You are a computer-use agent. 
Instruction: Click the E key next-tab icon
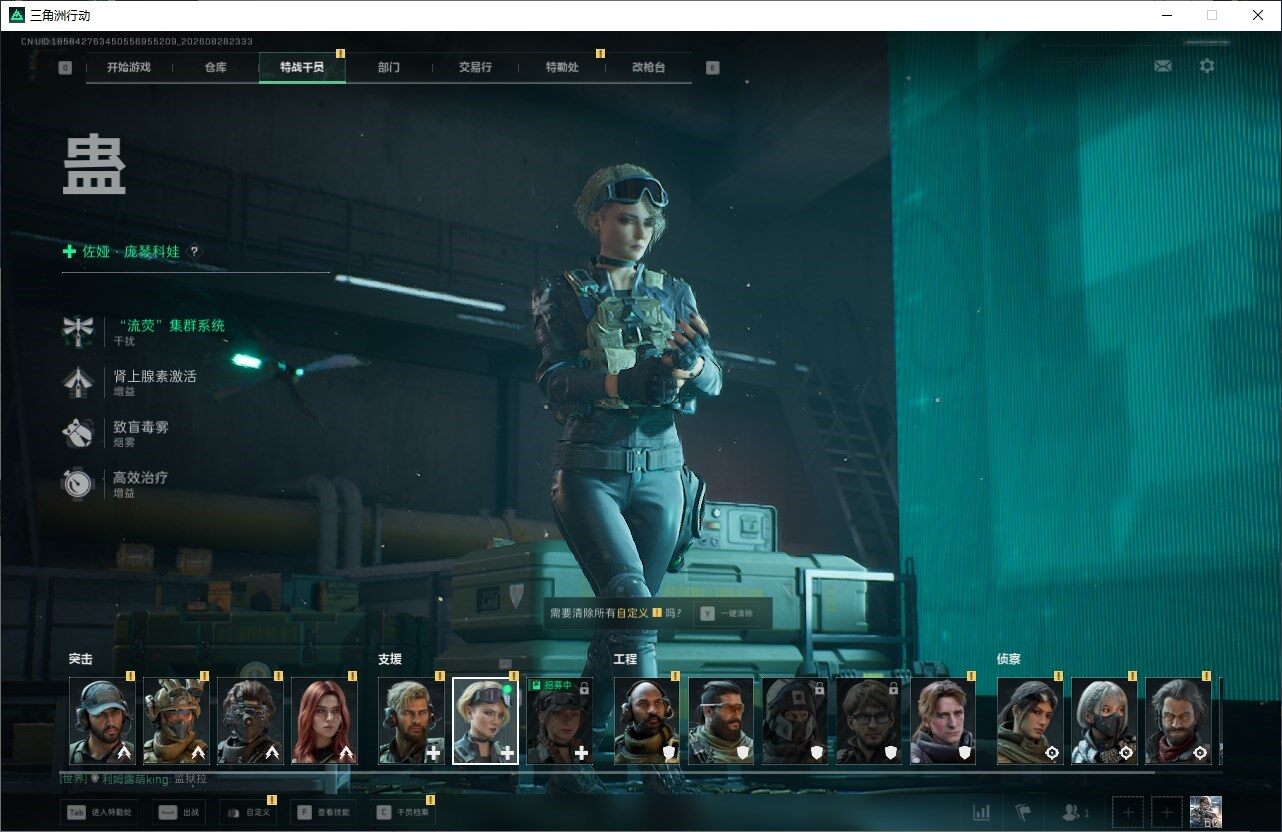coord(712,68)
